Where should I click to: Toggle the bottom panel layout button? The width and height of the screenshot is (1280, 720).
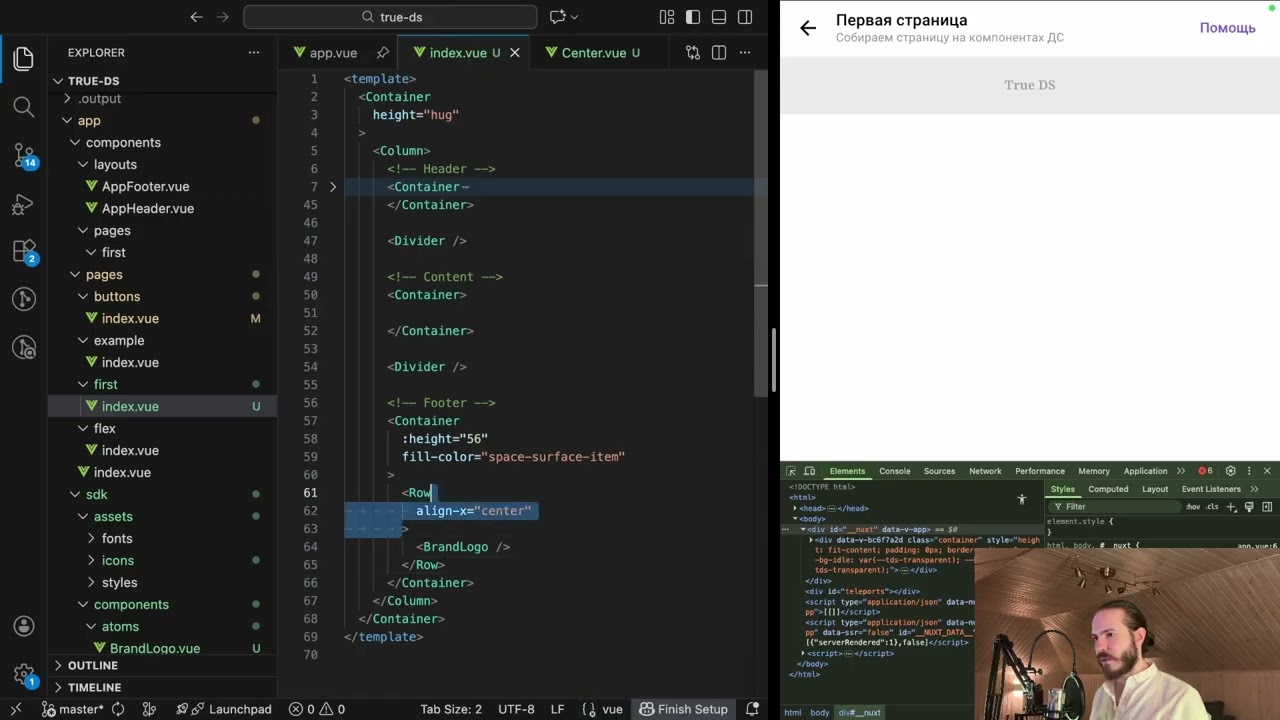719,17
